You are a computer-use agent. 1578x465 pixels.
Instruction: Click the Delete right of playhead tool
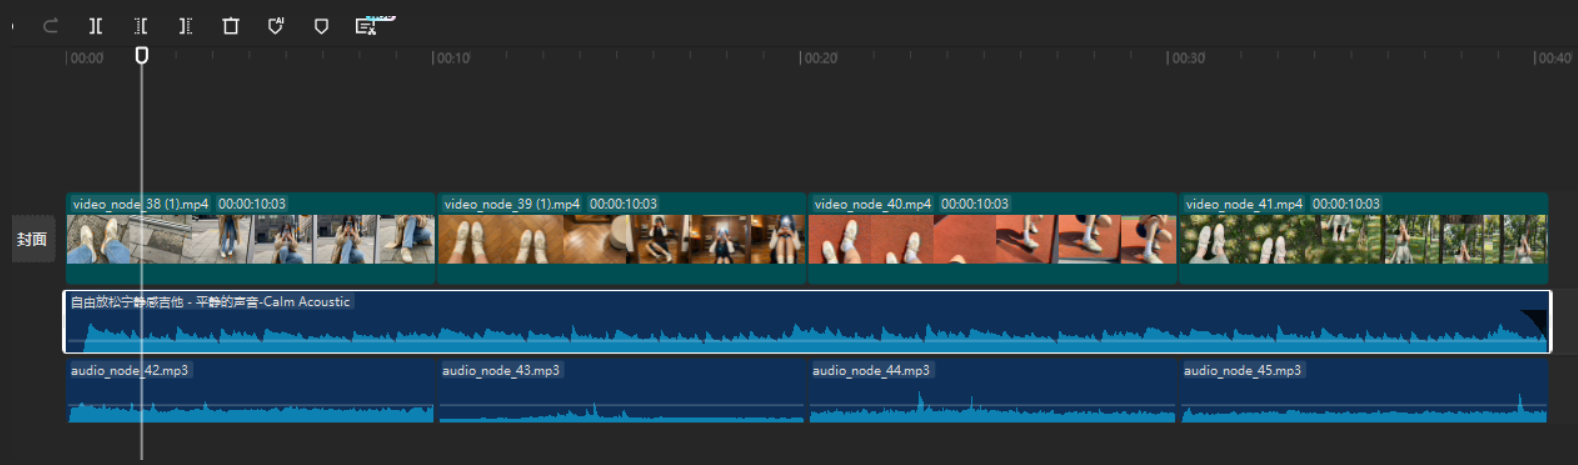[x=186, y=26]
